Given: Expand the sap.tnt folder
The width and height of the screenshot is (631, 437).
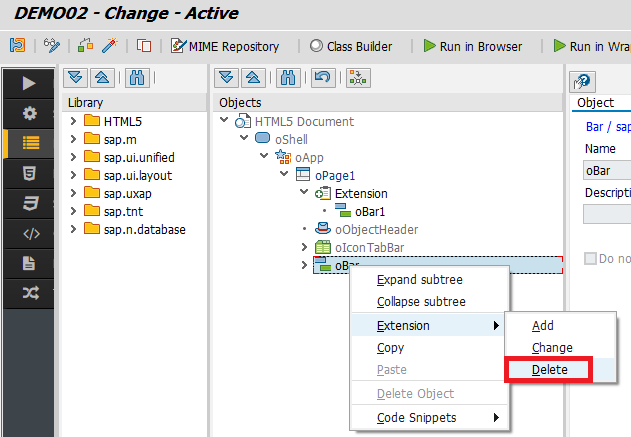Looking at the screenshot, I should pyautogui.click(x=73, y=211).
